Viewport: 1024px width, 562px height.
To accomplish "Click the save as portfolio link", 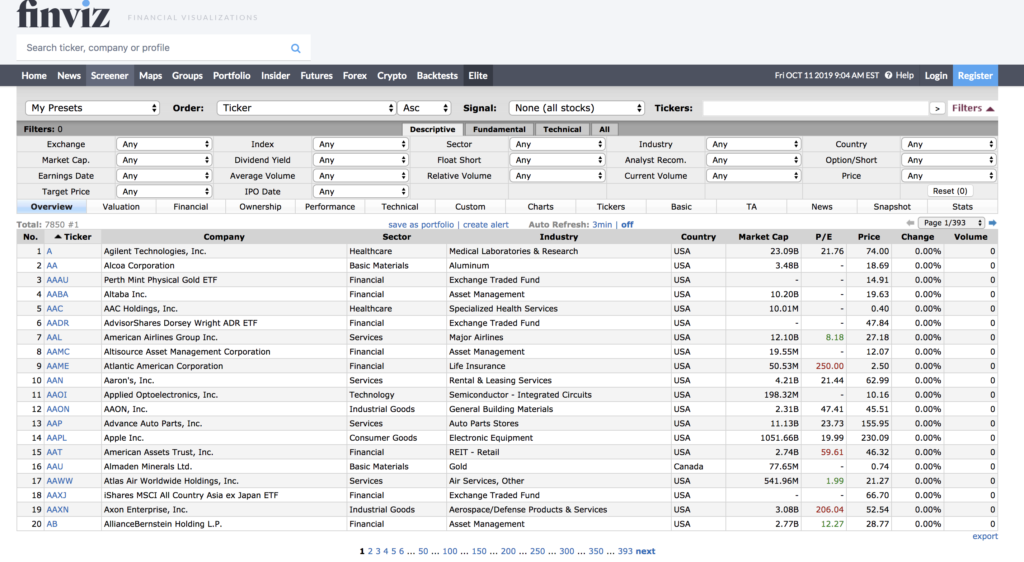I will (x=421, y=225).
